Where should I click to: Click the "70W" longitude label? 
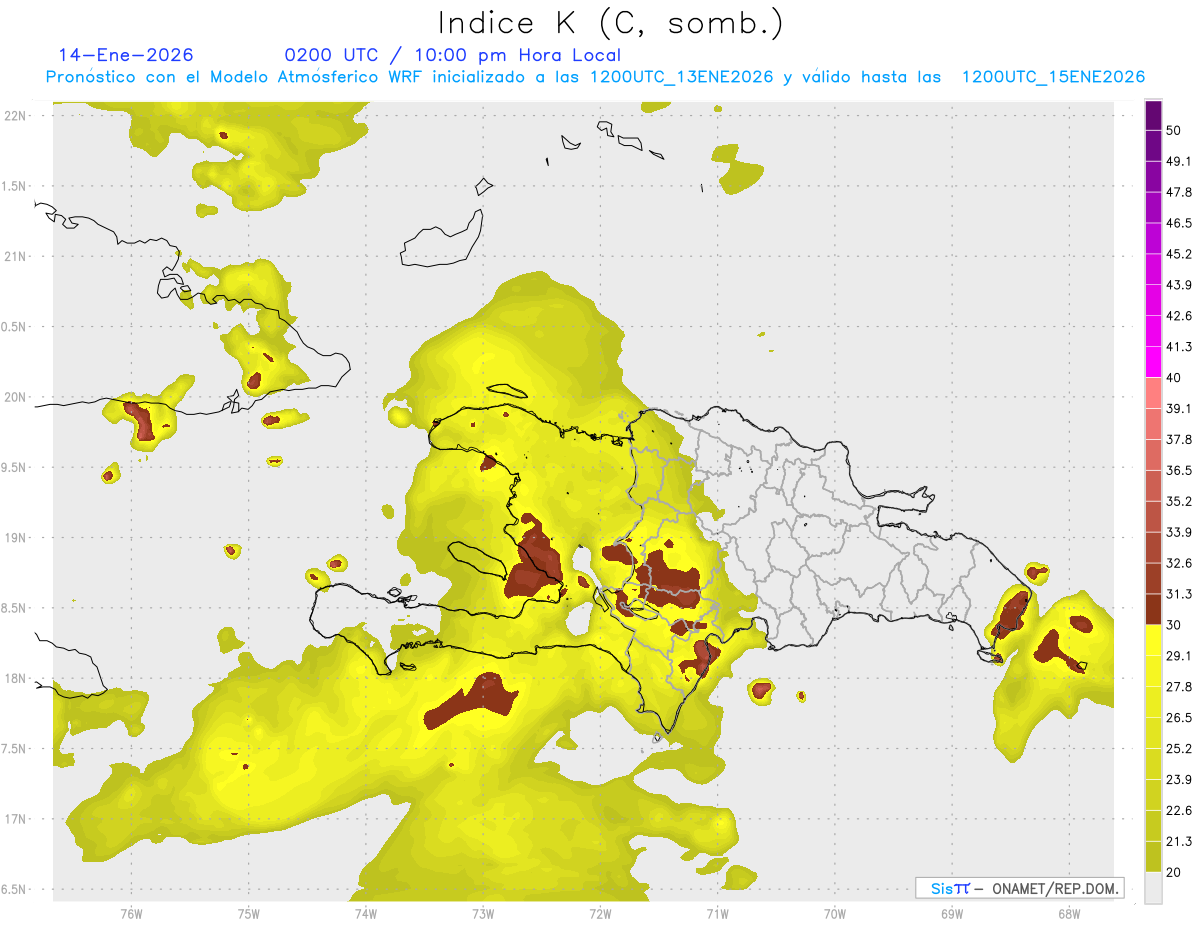(834, 913)
